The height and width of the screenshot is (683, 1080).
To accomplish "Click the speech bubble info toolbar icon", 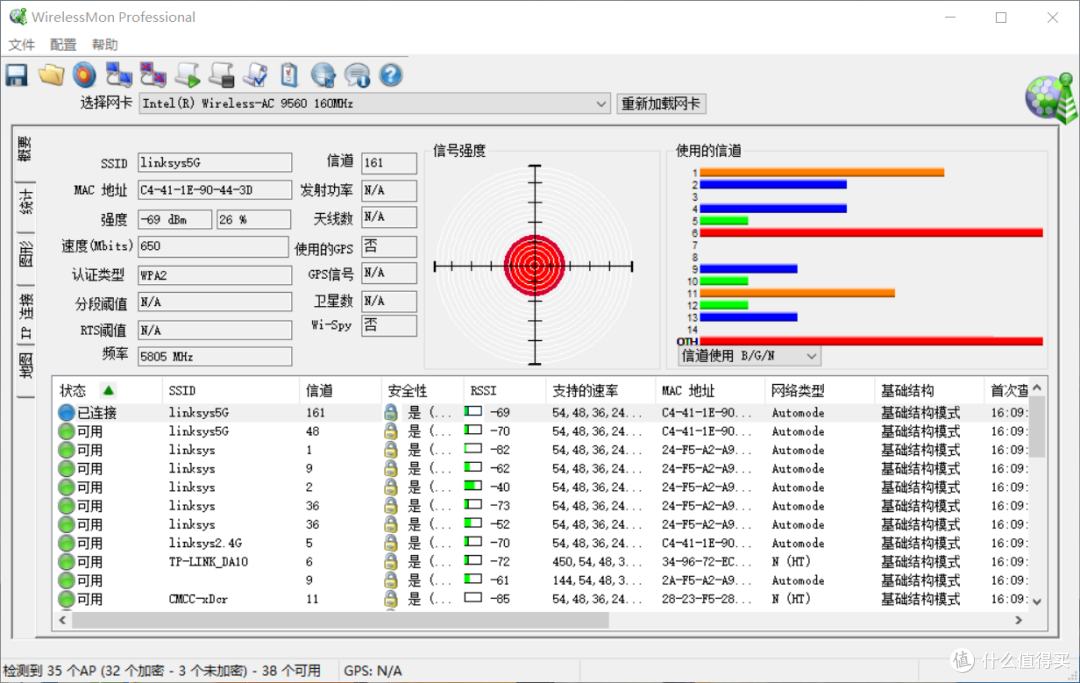I will click(357, 75).
